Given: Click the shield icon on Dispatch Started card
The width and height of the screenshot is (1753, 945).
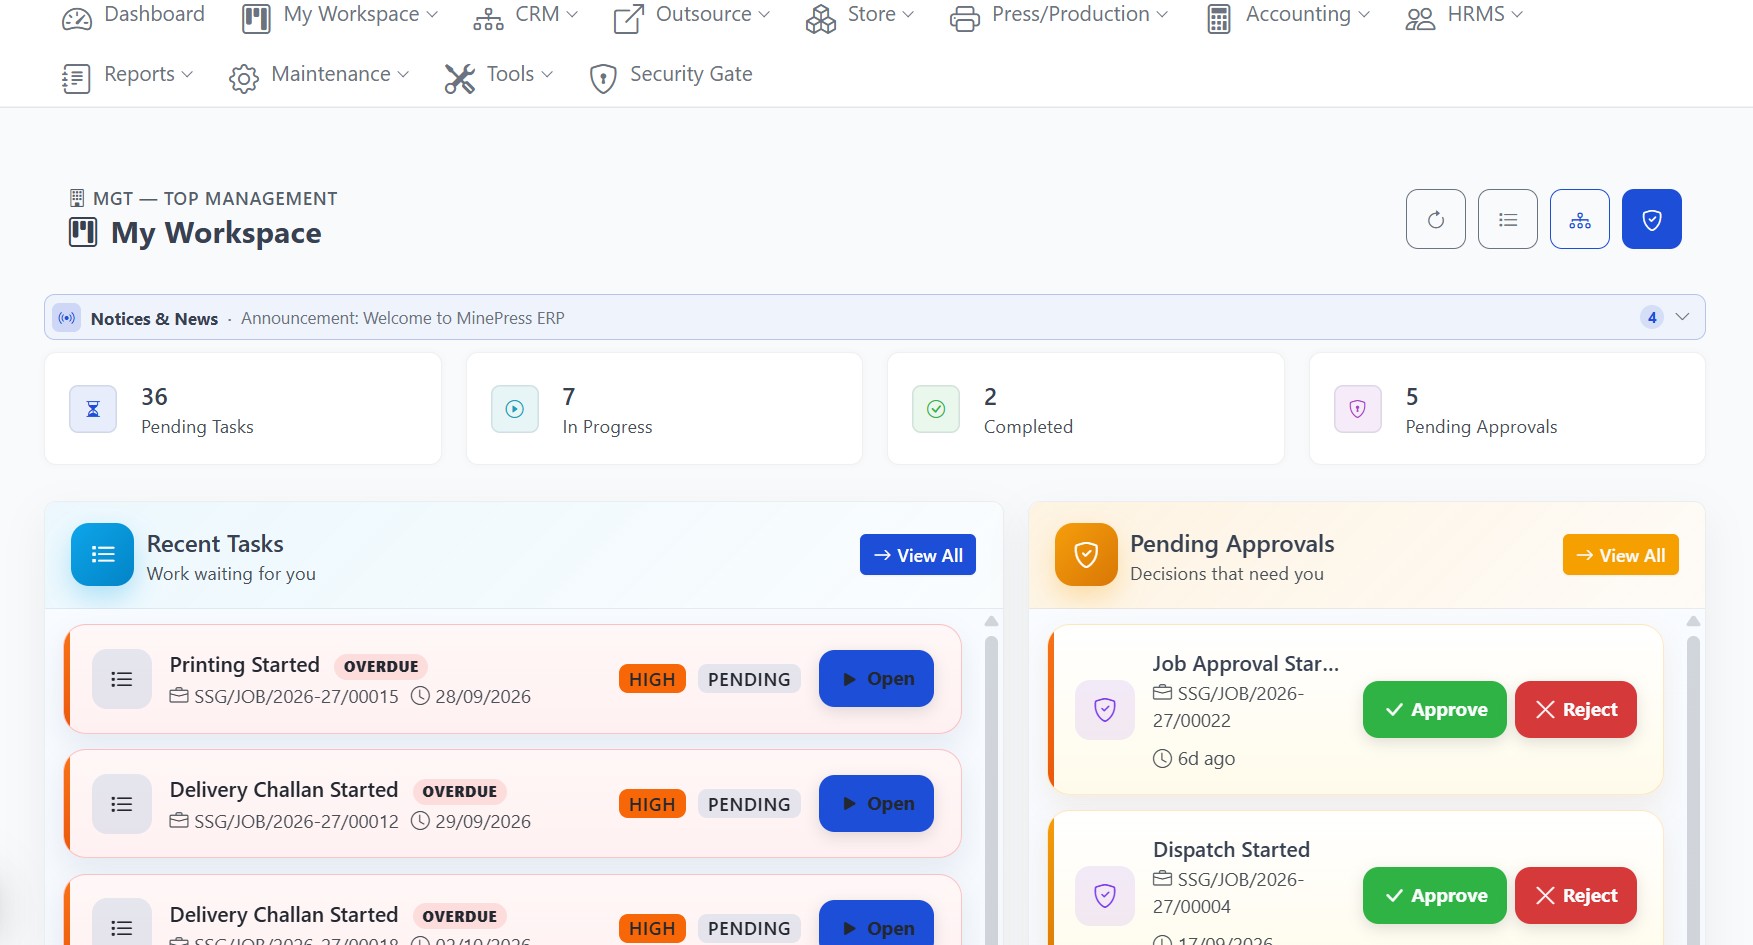Looking at the screenshot, I should [1105, 895].
